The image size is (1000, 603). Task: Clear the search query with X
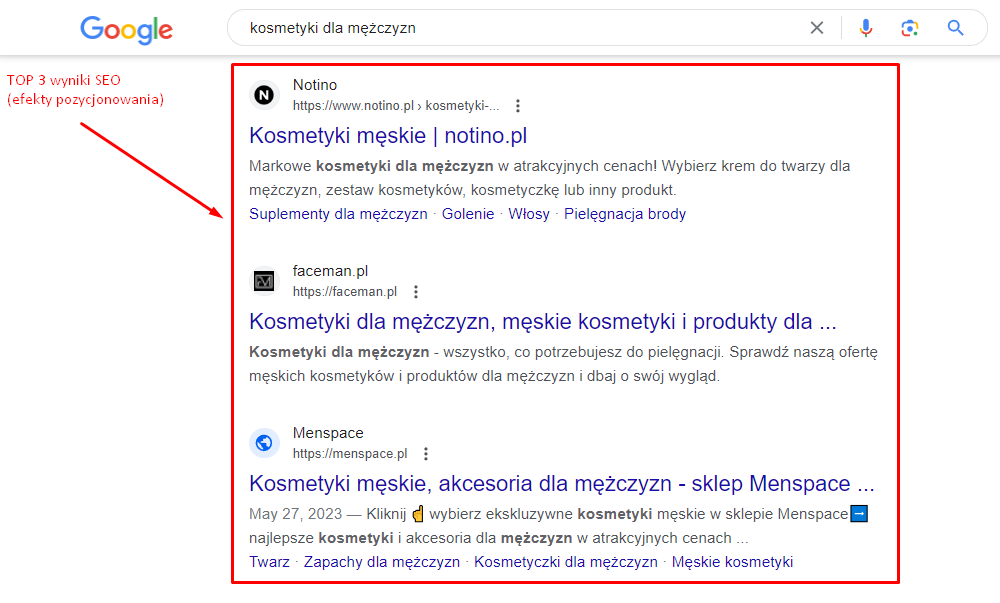[816, 27]
